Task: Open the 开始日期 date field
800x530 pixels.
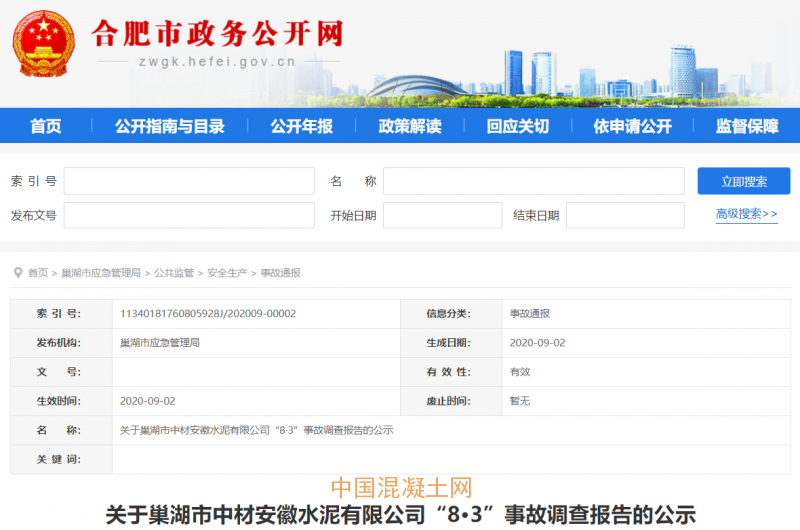Action: point(442,215)
